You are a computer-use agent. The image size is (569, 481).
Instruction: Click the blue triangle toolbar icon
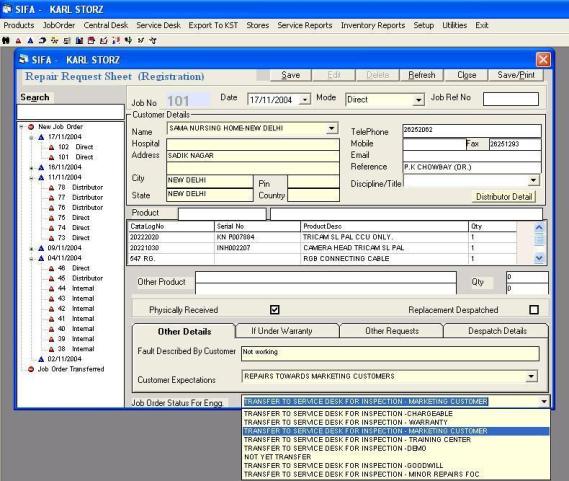pyautogui.click(x=30, y=40)
